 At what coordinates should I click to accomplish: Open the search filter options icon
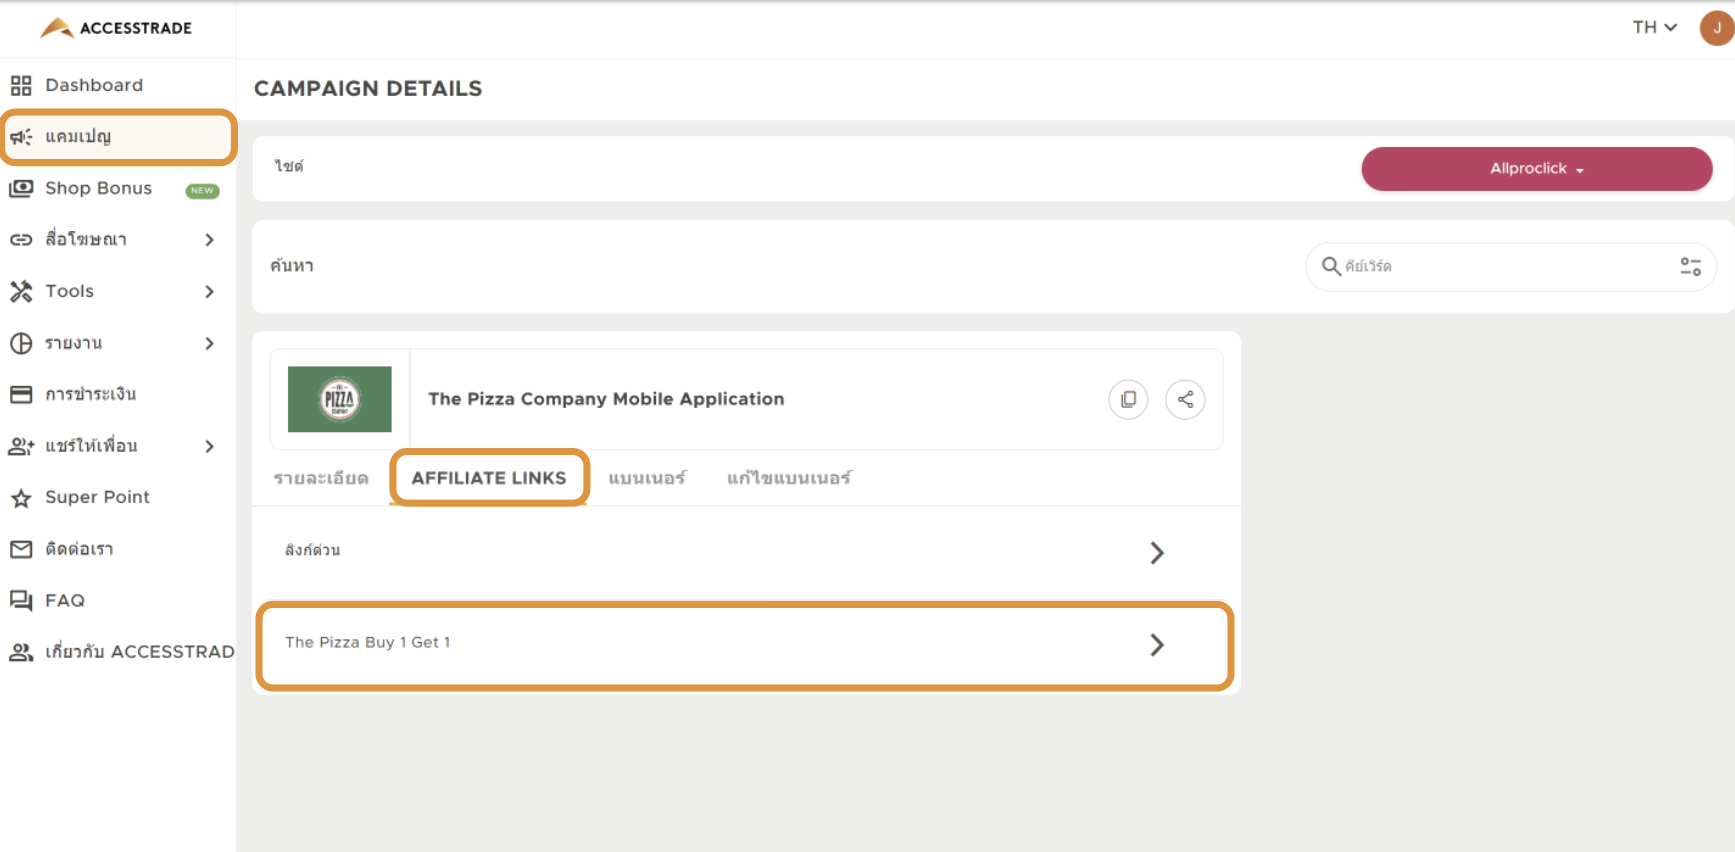coord(1690,266)
